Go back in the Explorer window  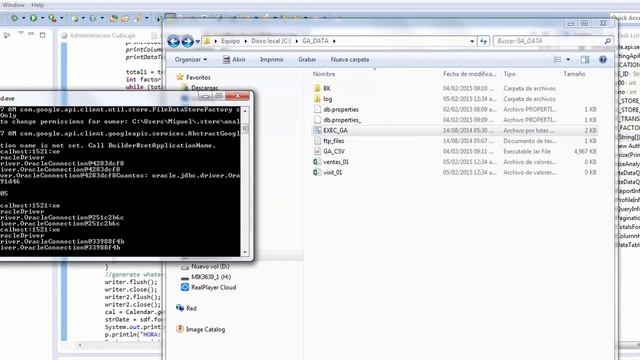pos(173,41)
